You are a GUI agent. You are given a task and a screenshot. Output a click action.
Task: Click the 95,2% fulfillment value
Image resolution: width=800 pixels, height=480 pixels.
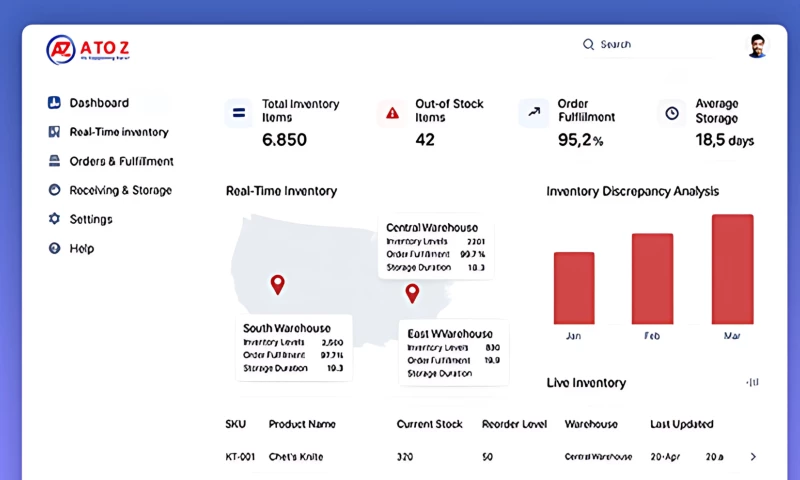(x=580, y=140)
